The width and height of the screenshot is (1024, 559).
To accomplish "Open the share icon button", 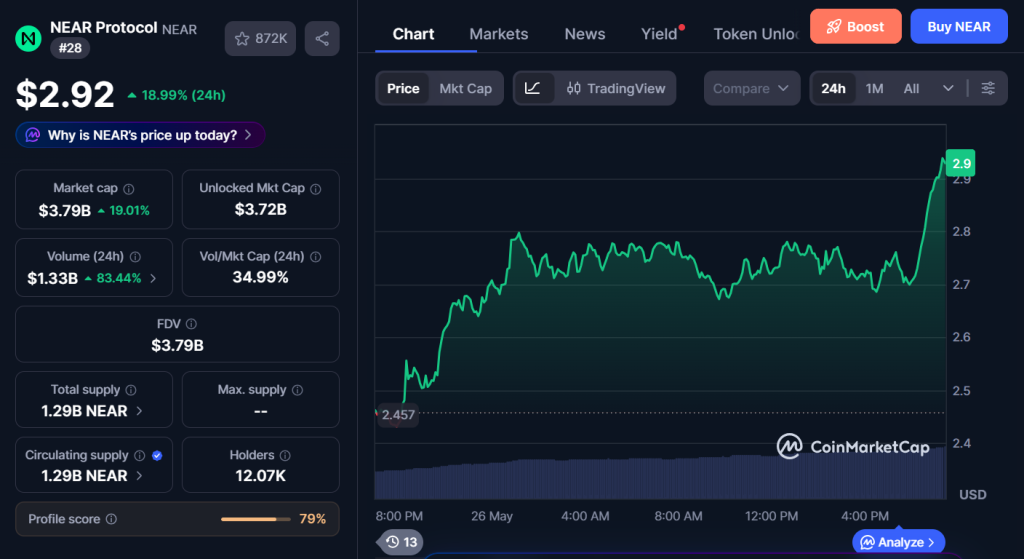I will tap(322, 39).
